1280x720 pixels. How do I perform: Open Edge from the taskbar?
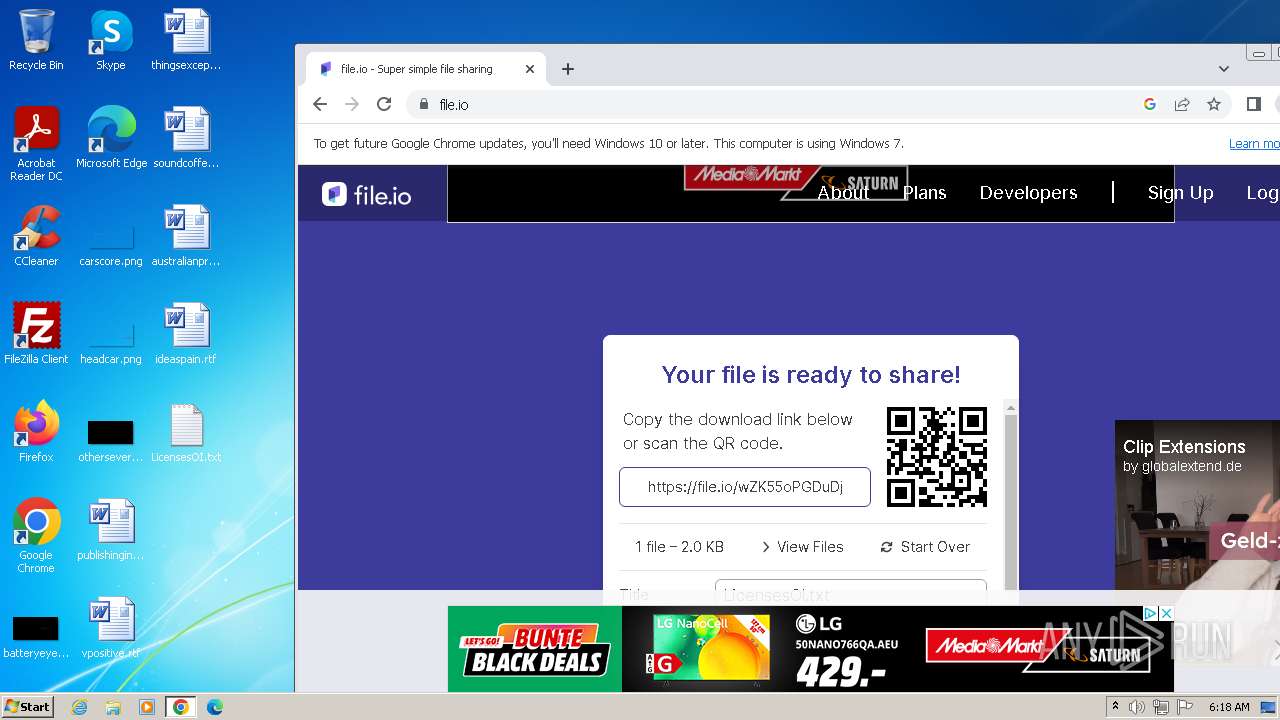[215, 707]
